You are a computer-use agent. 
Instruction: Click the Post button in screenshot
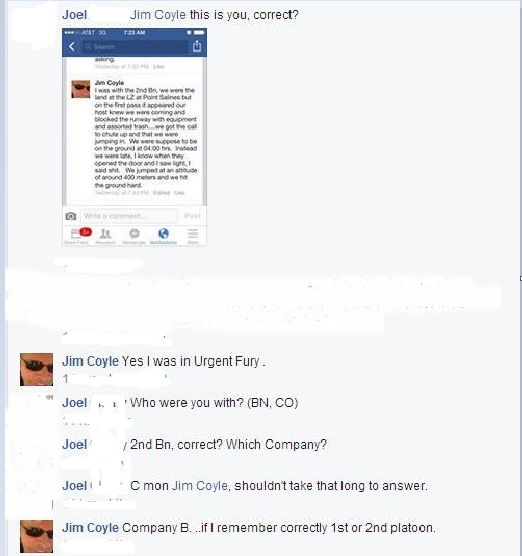[192, 216]
